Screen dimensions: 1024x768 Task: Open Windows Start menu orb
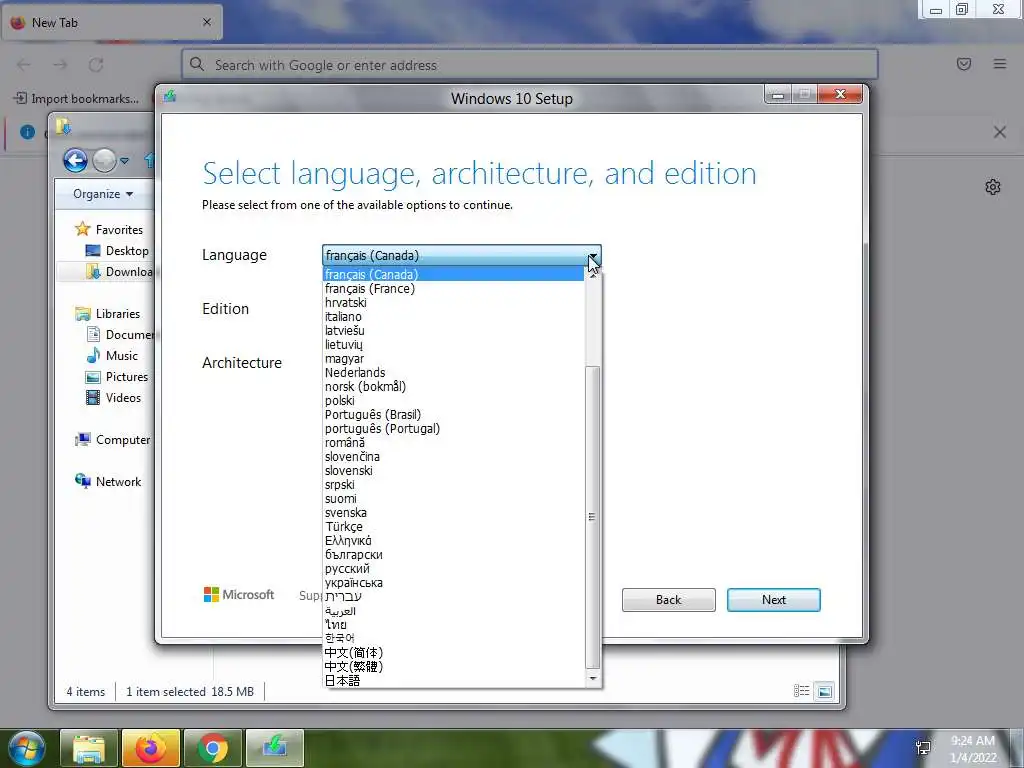tap(27, 748)
